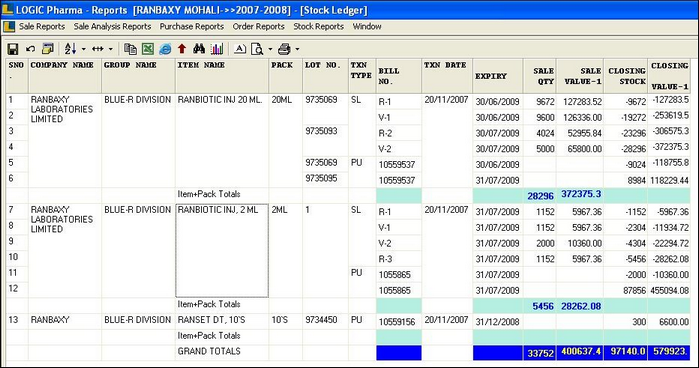Select the 'RANBIOTIC INJ, 2 ML' item cell
Screen dimensions: 699x368
coord(222,251)
